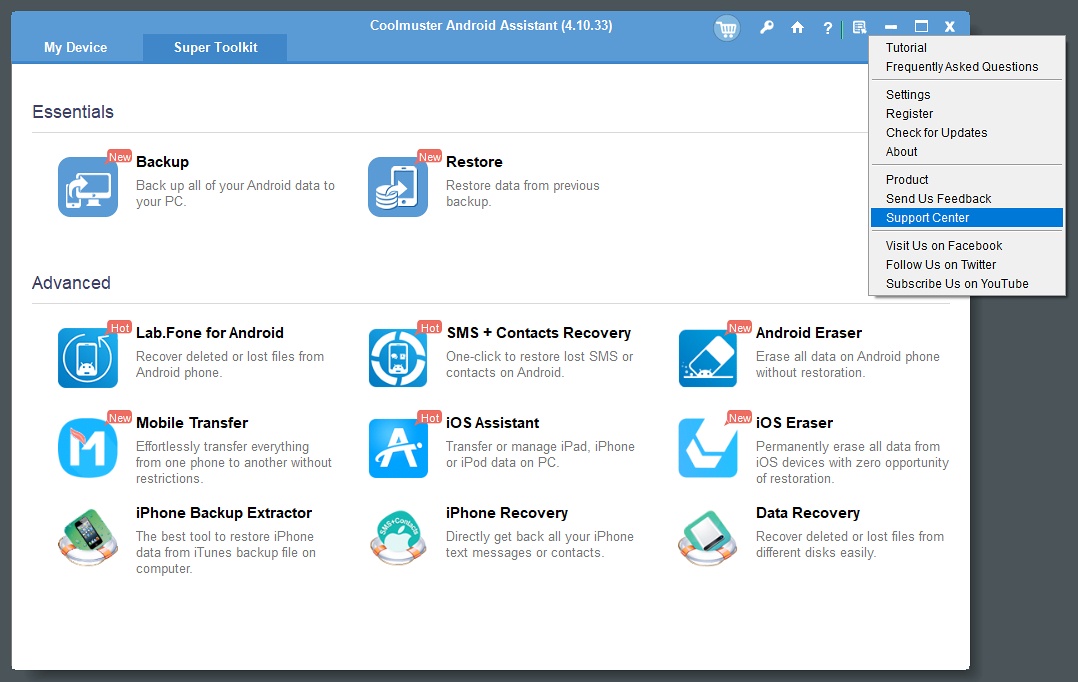Click the iOS Eraser title
This screenshot has height=682, width=1078.
coord(794,423)
